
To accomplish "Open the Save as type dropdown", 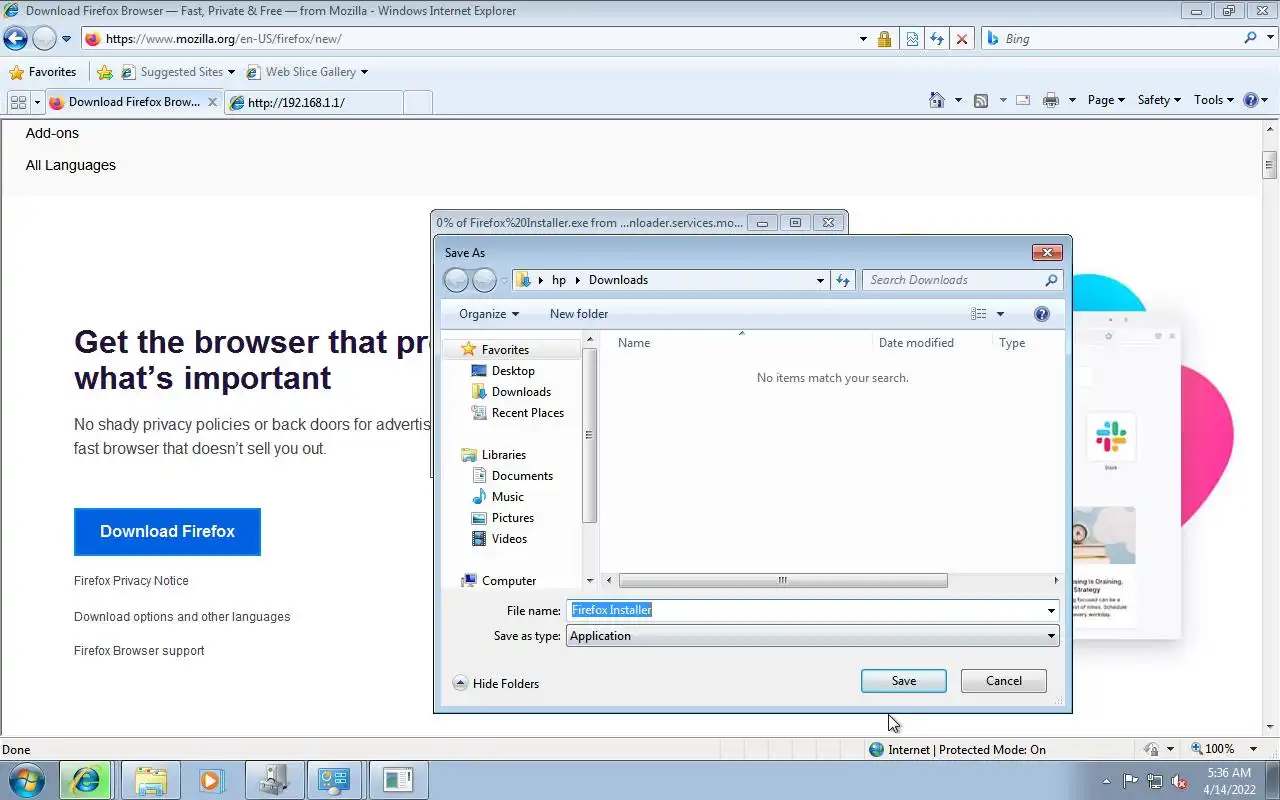I will tap(812, 636).
